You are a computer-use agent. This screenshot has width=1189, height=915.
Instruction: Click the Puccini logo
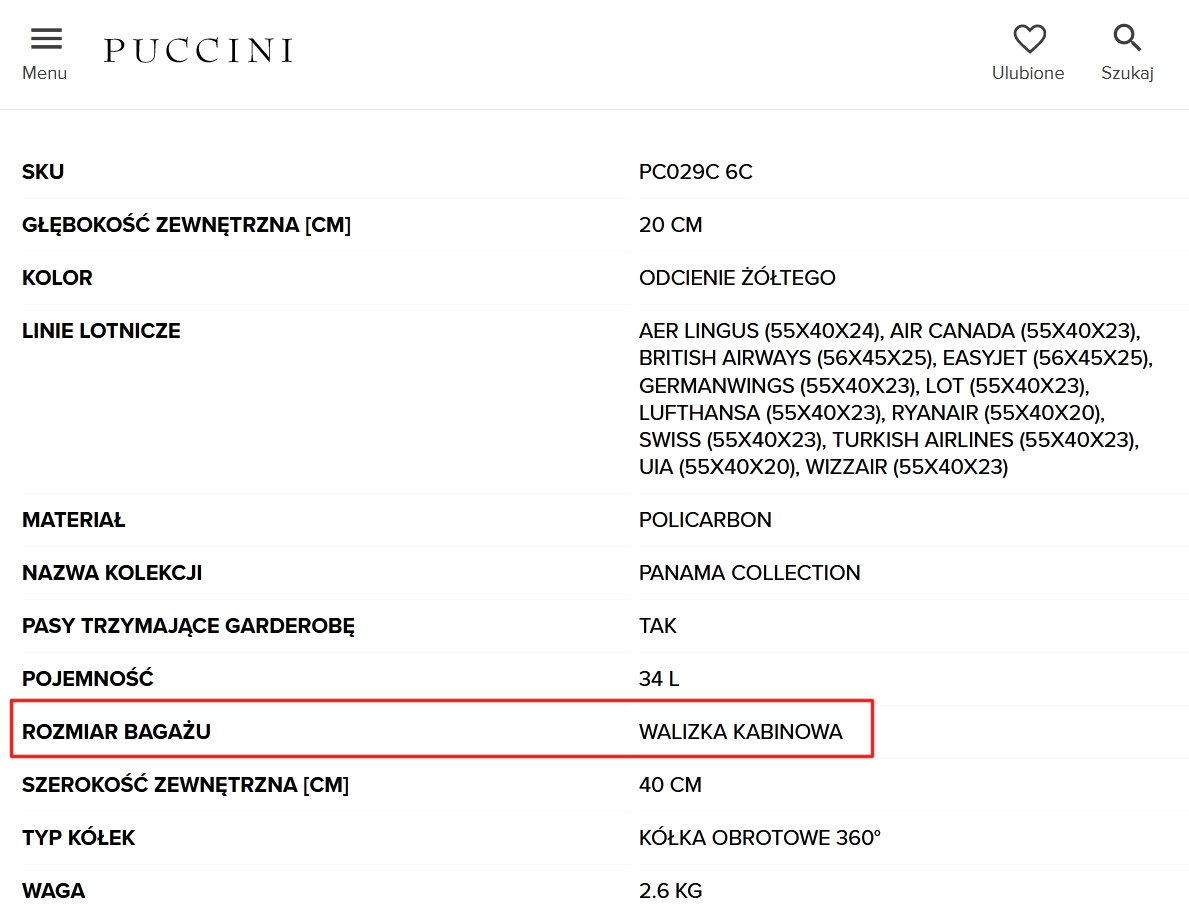(198, 50)
